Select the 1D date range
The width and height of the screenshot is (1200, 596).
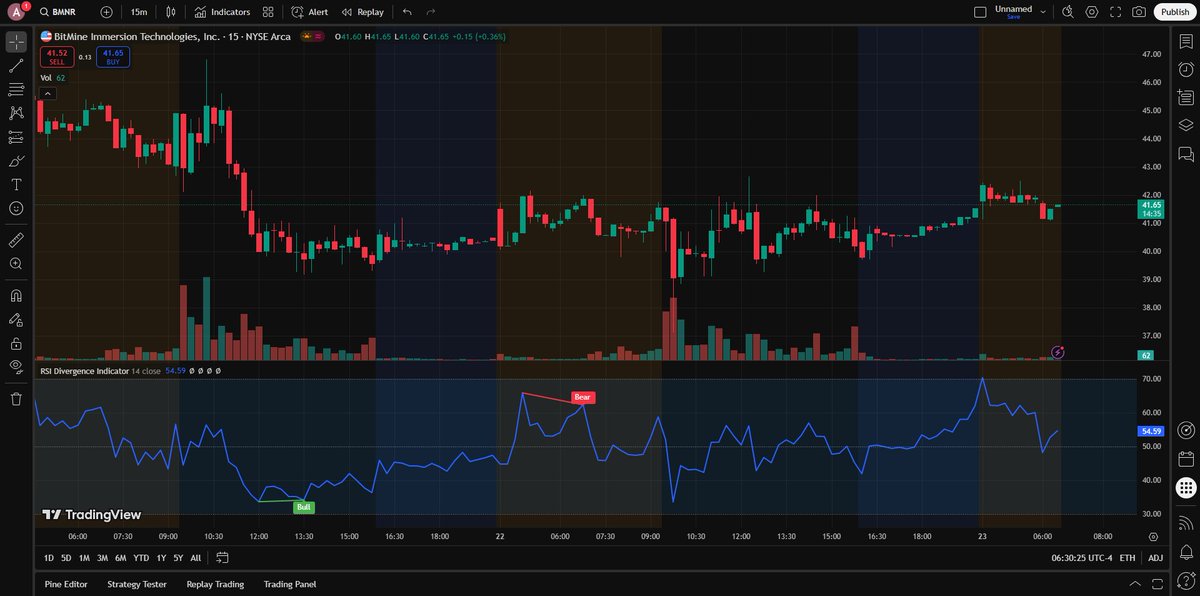coord(49,558)
